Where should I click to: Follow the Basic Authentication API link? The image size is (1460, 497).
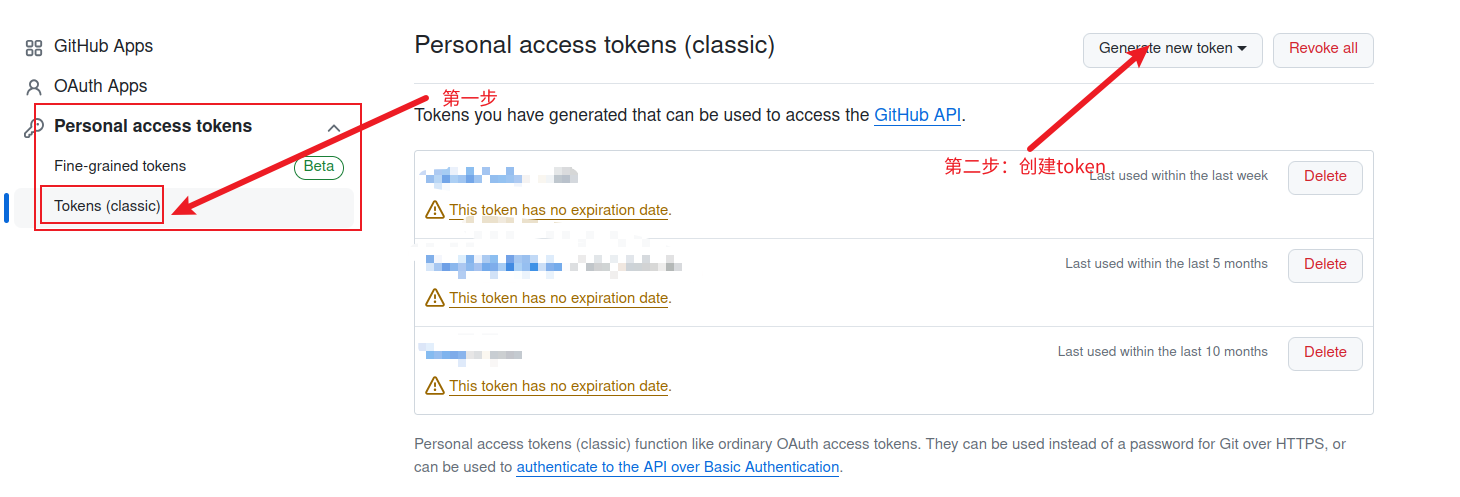coord(677,467)
